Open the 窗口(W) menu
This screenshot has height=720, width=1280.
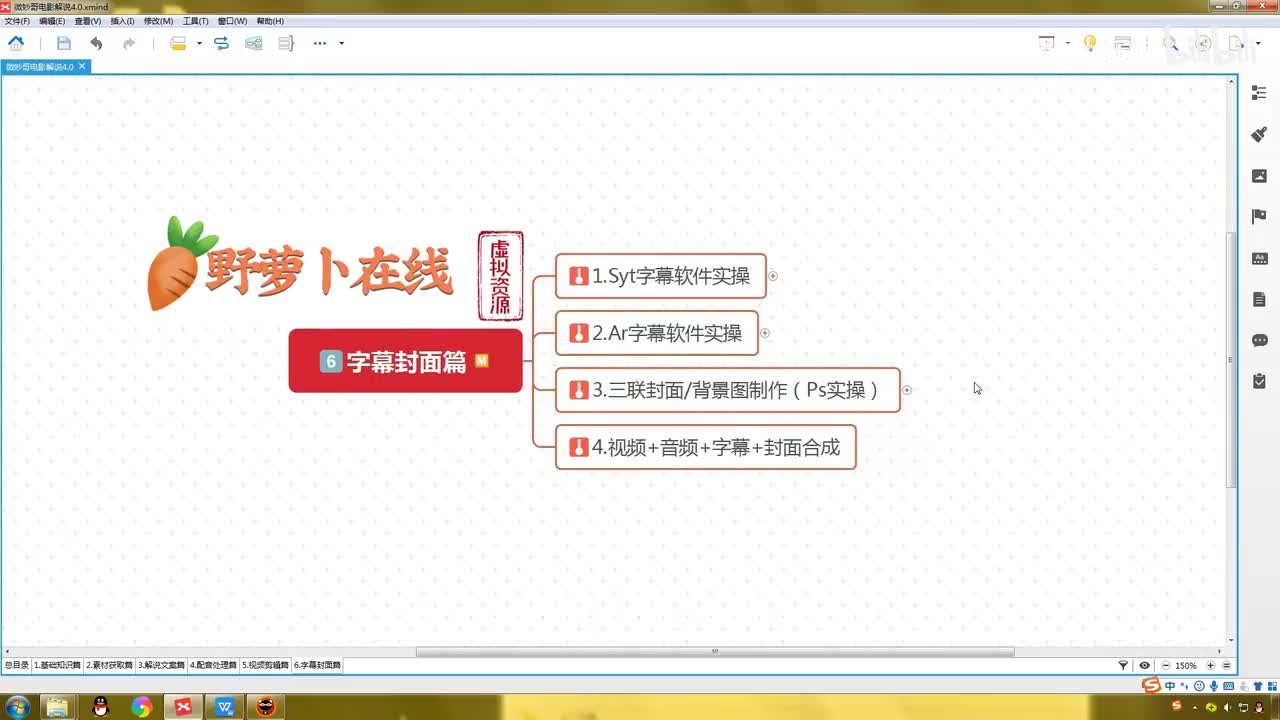232,21
